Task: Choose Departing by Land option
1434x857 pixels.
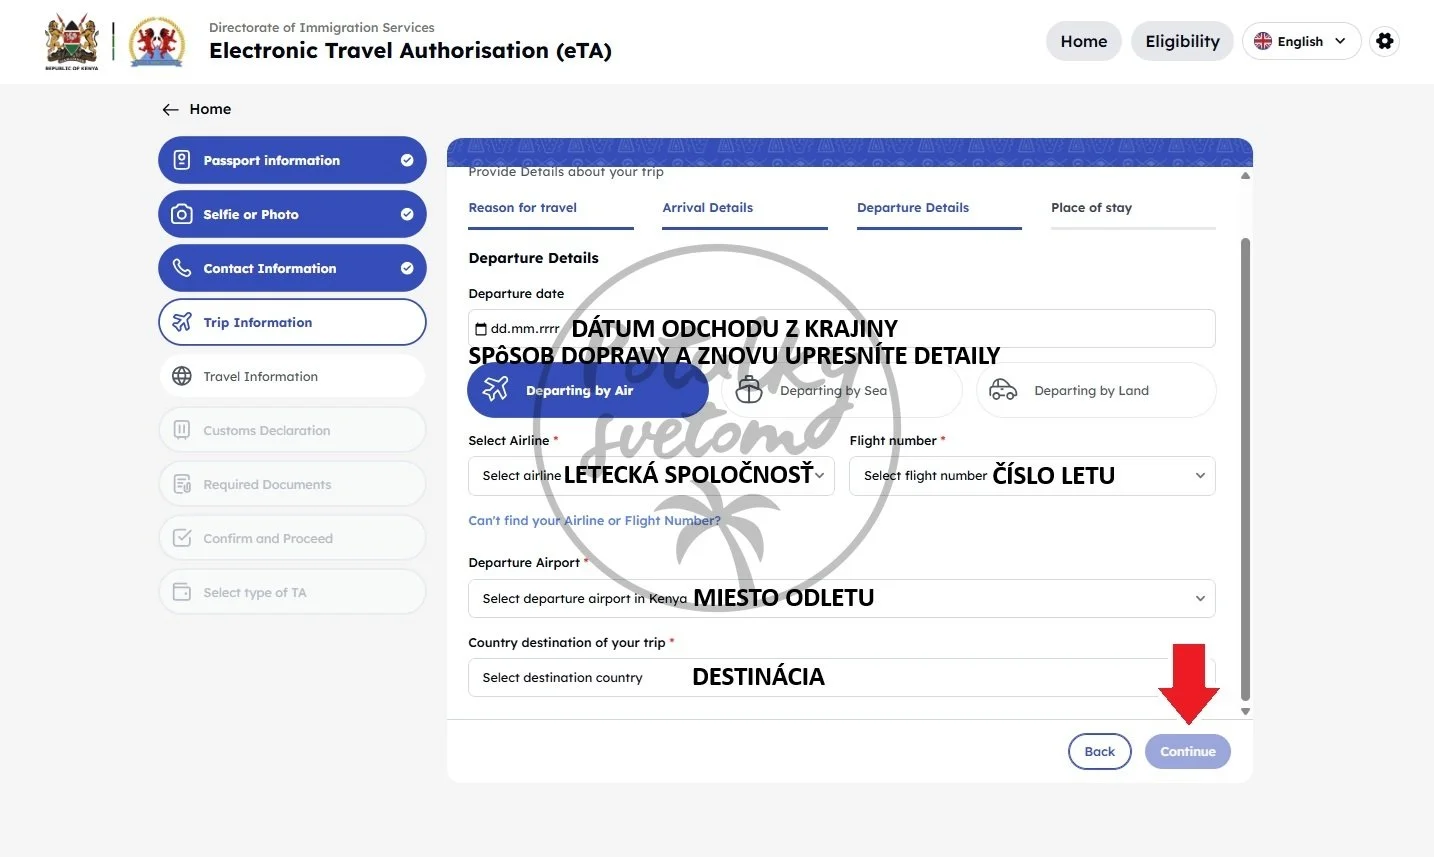Action: pos(1096,390)
